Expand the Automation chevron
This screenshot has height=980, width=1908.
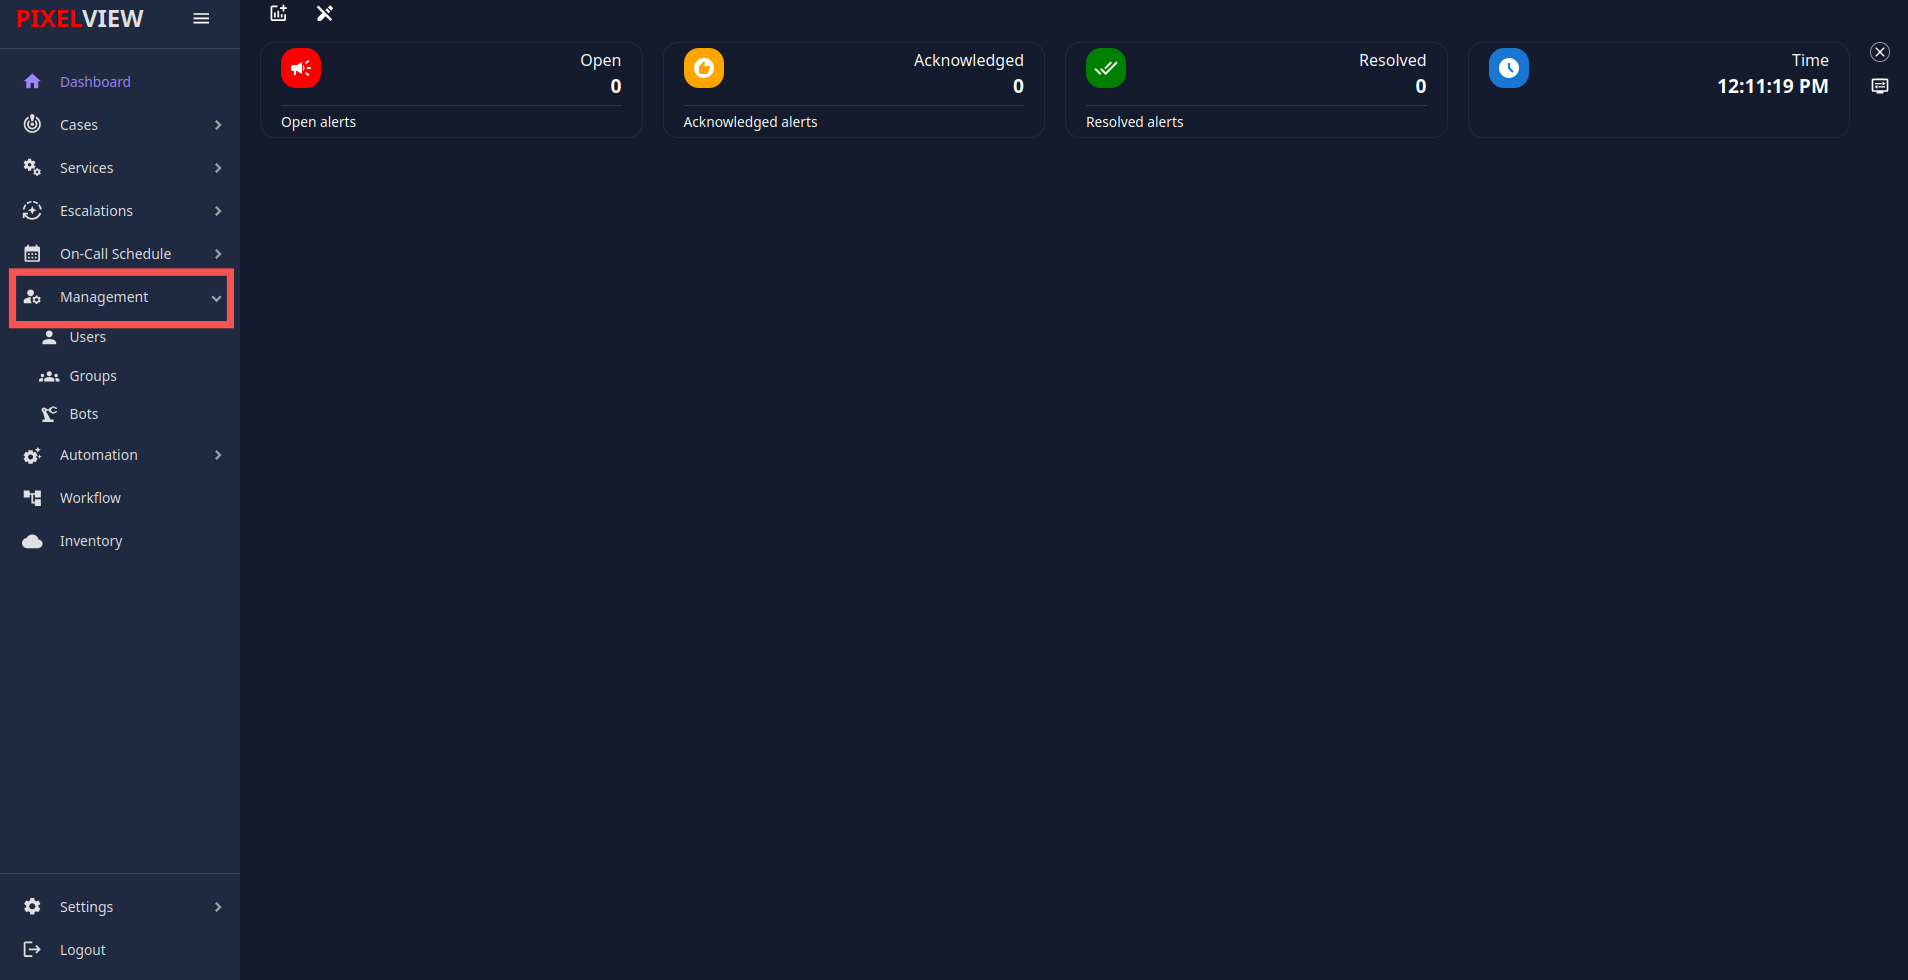[x=218, y=455]
